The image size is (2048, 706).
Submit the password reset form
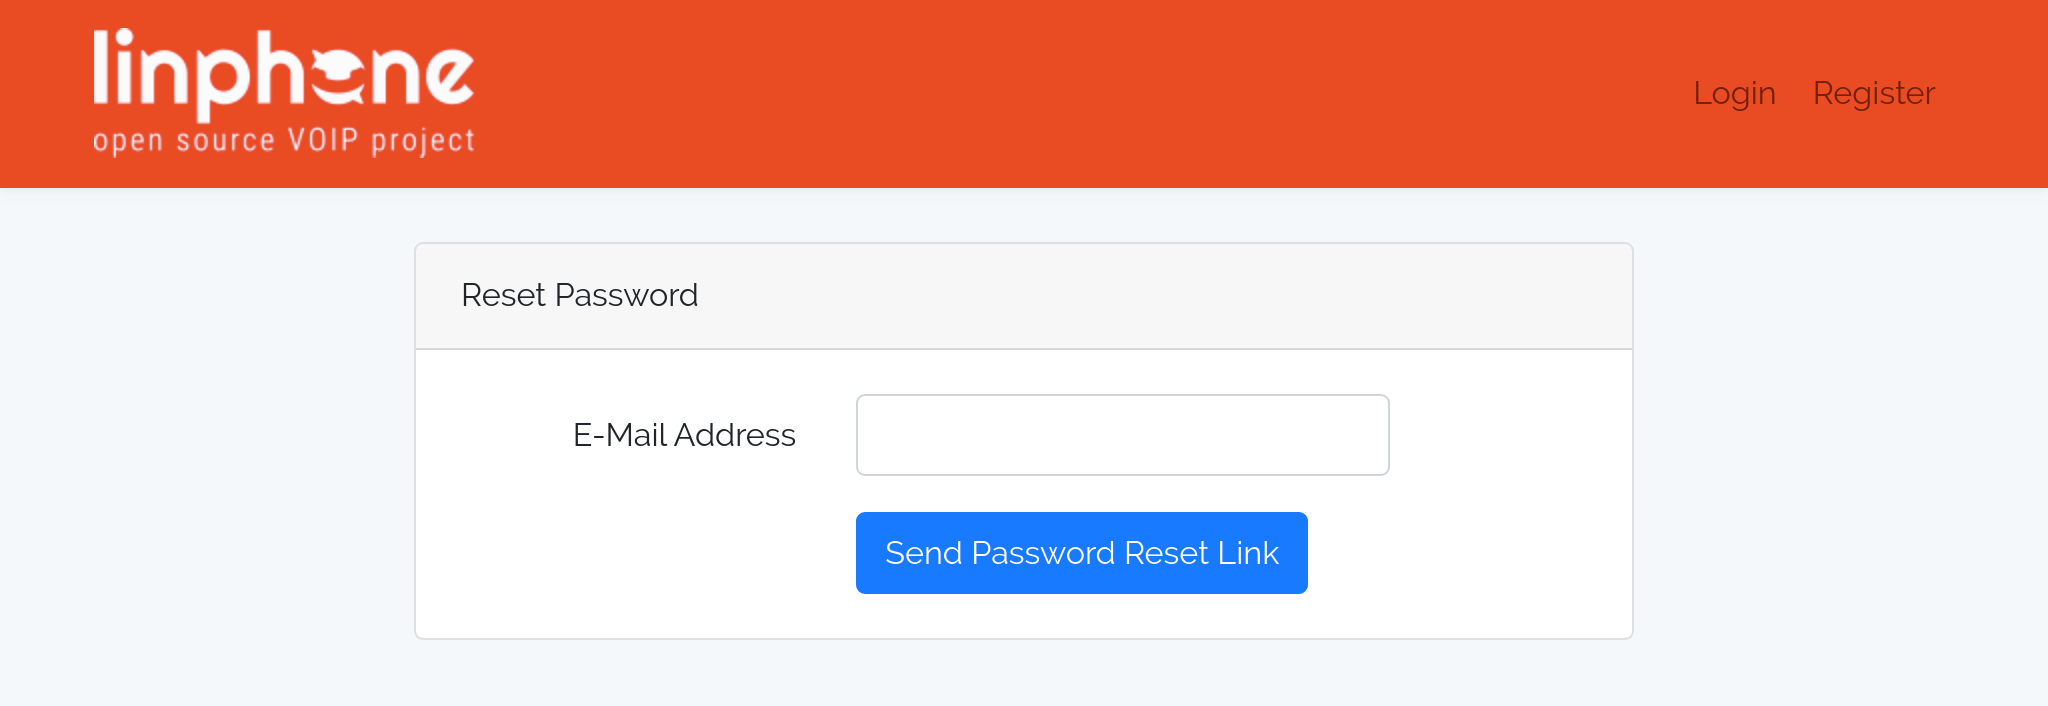coord(1081,553)
